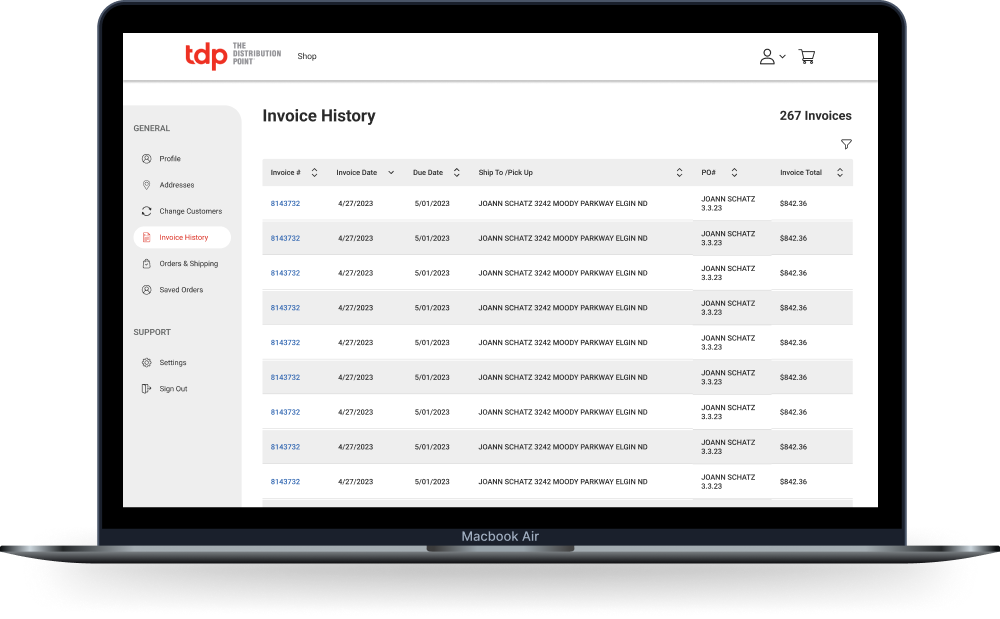Click the Sign Out door icon

[146, 389]
